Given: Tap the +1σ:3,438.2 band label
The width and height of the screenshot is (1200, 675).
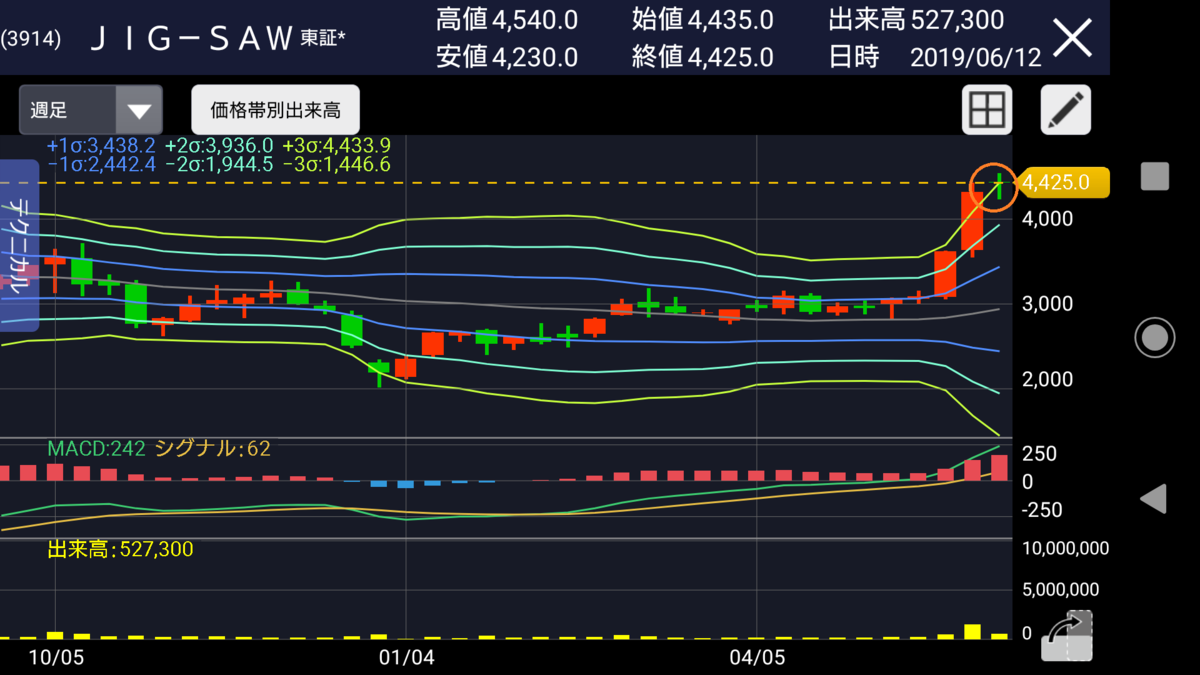Looking at the screenshot, I should [101, 145].
